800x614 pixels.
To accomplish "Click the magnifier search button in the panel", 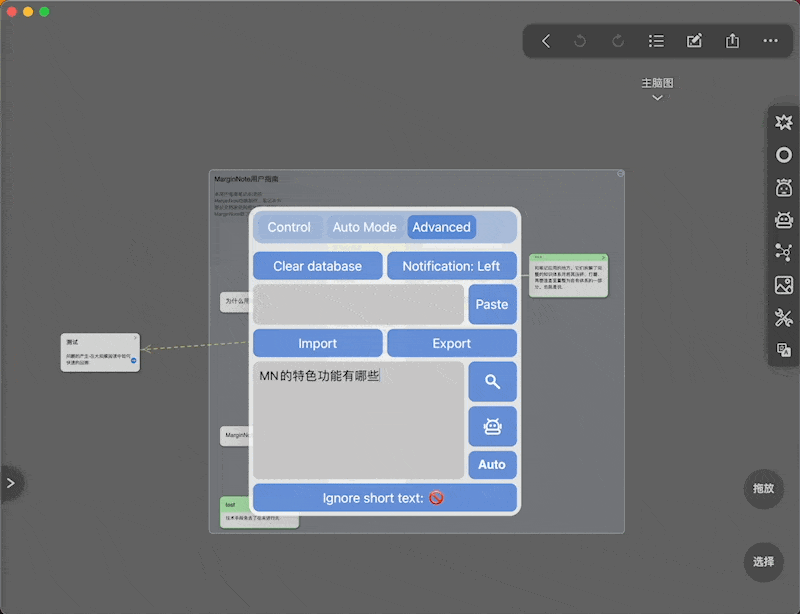I will pyautogui.click(x=492, y=382).
